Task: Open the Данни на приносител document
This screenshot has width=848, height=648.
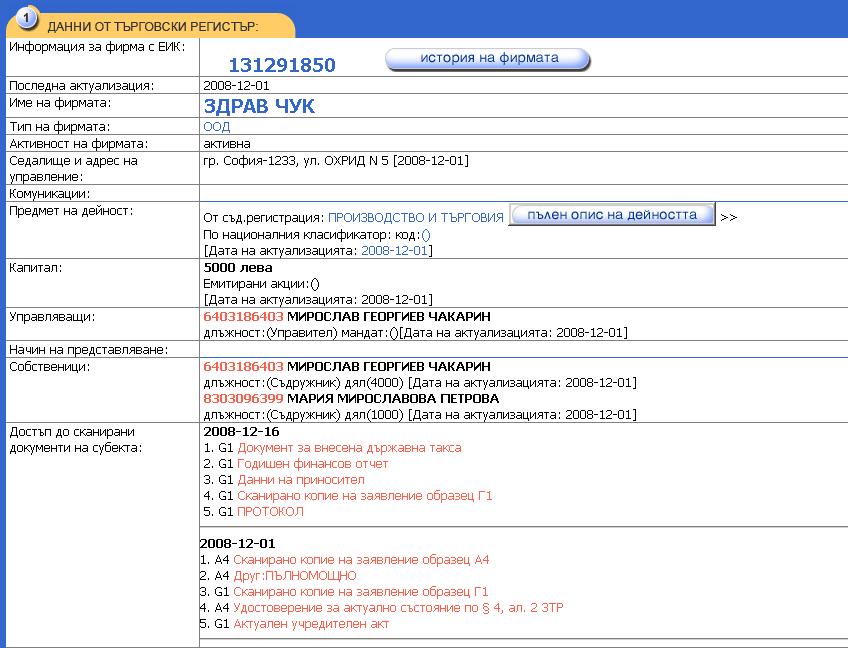Action: tap(301, 480)
